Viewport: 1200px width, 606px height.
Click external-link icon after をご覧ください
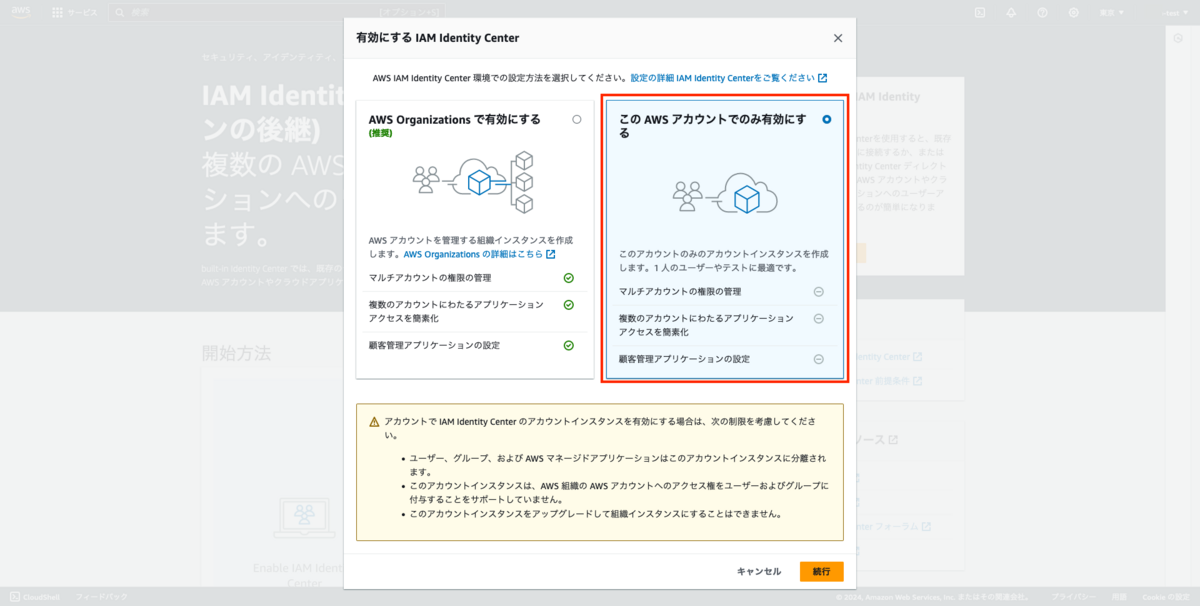pyautogui.click(x=822, y=78)
